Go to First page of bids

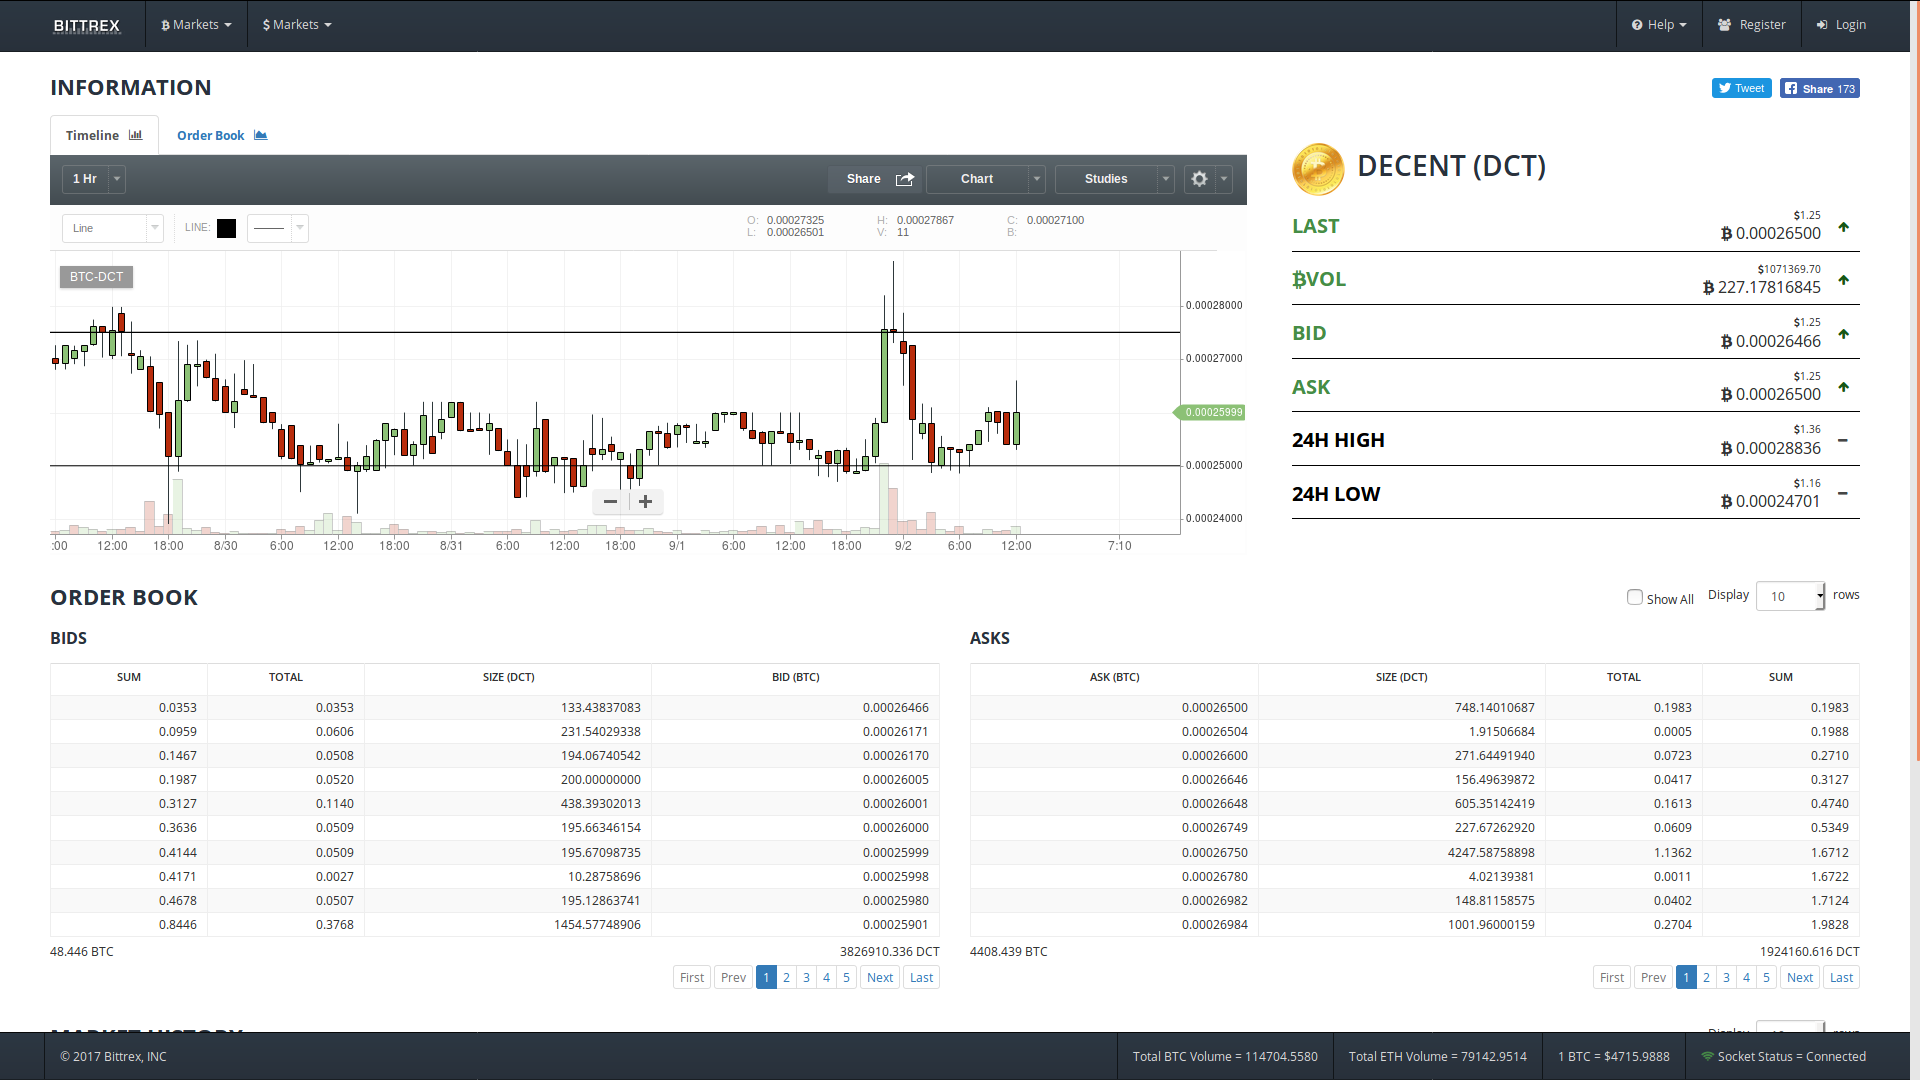pyautogui.click(x=692, y=978)
